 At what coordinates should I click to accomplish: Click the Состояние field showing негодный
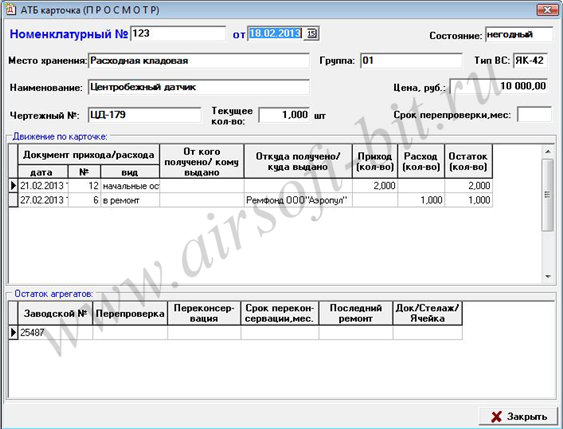[519, 35]
